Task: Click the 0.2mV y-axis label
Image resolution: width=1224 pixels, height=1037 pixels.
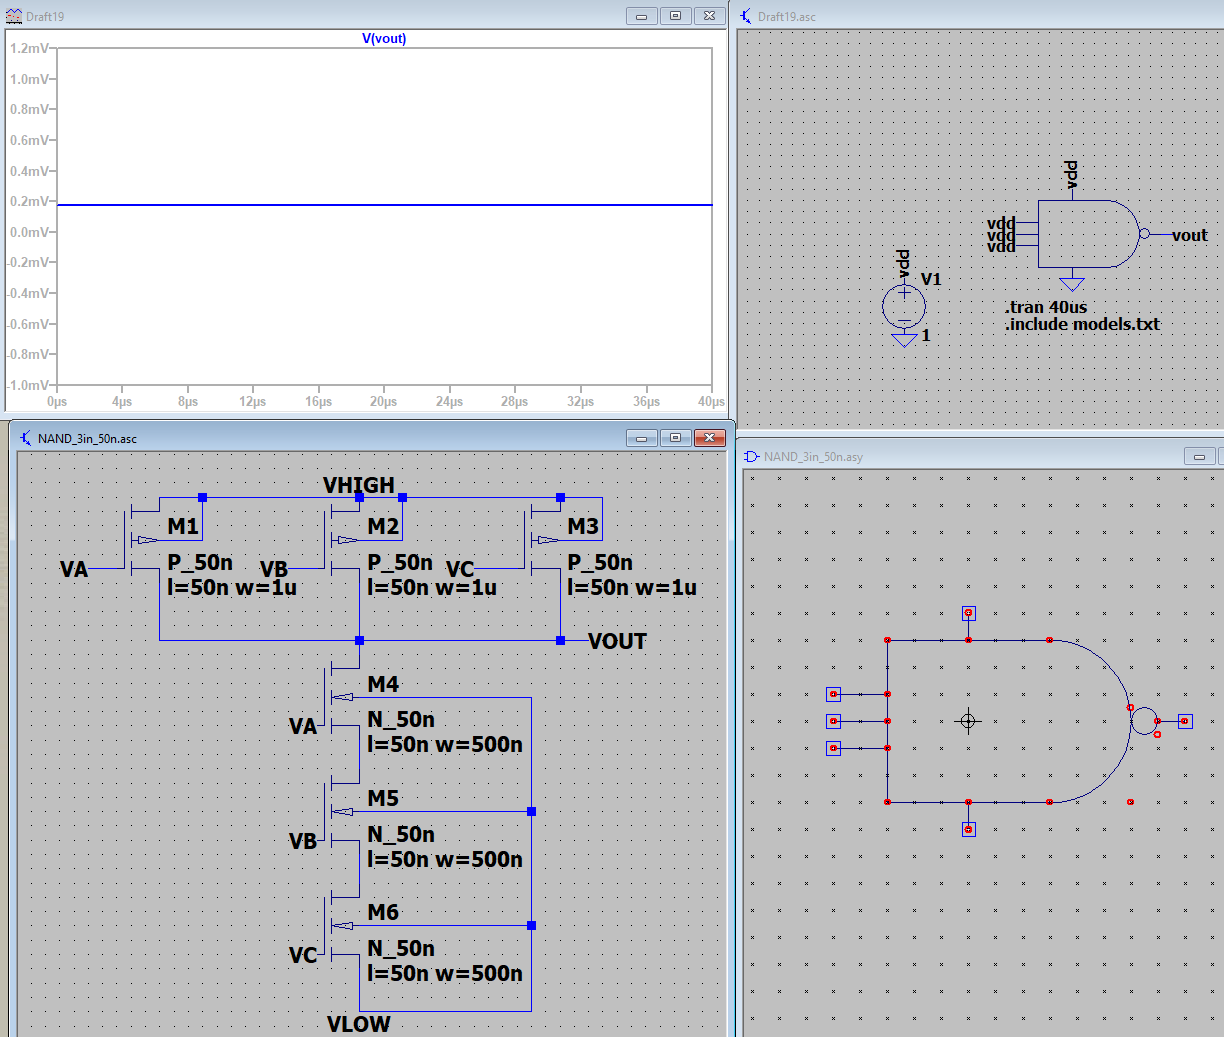Action: [29, 201]
